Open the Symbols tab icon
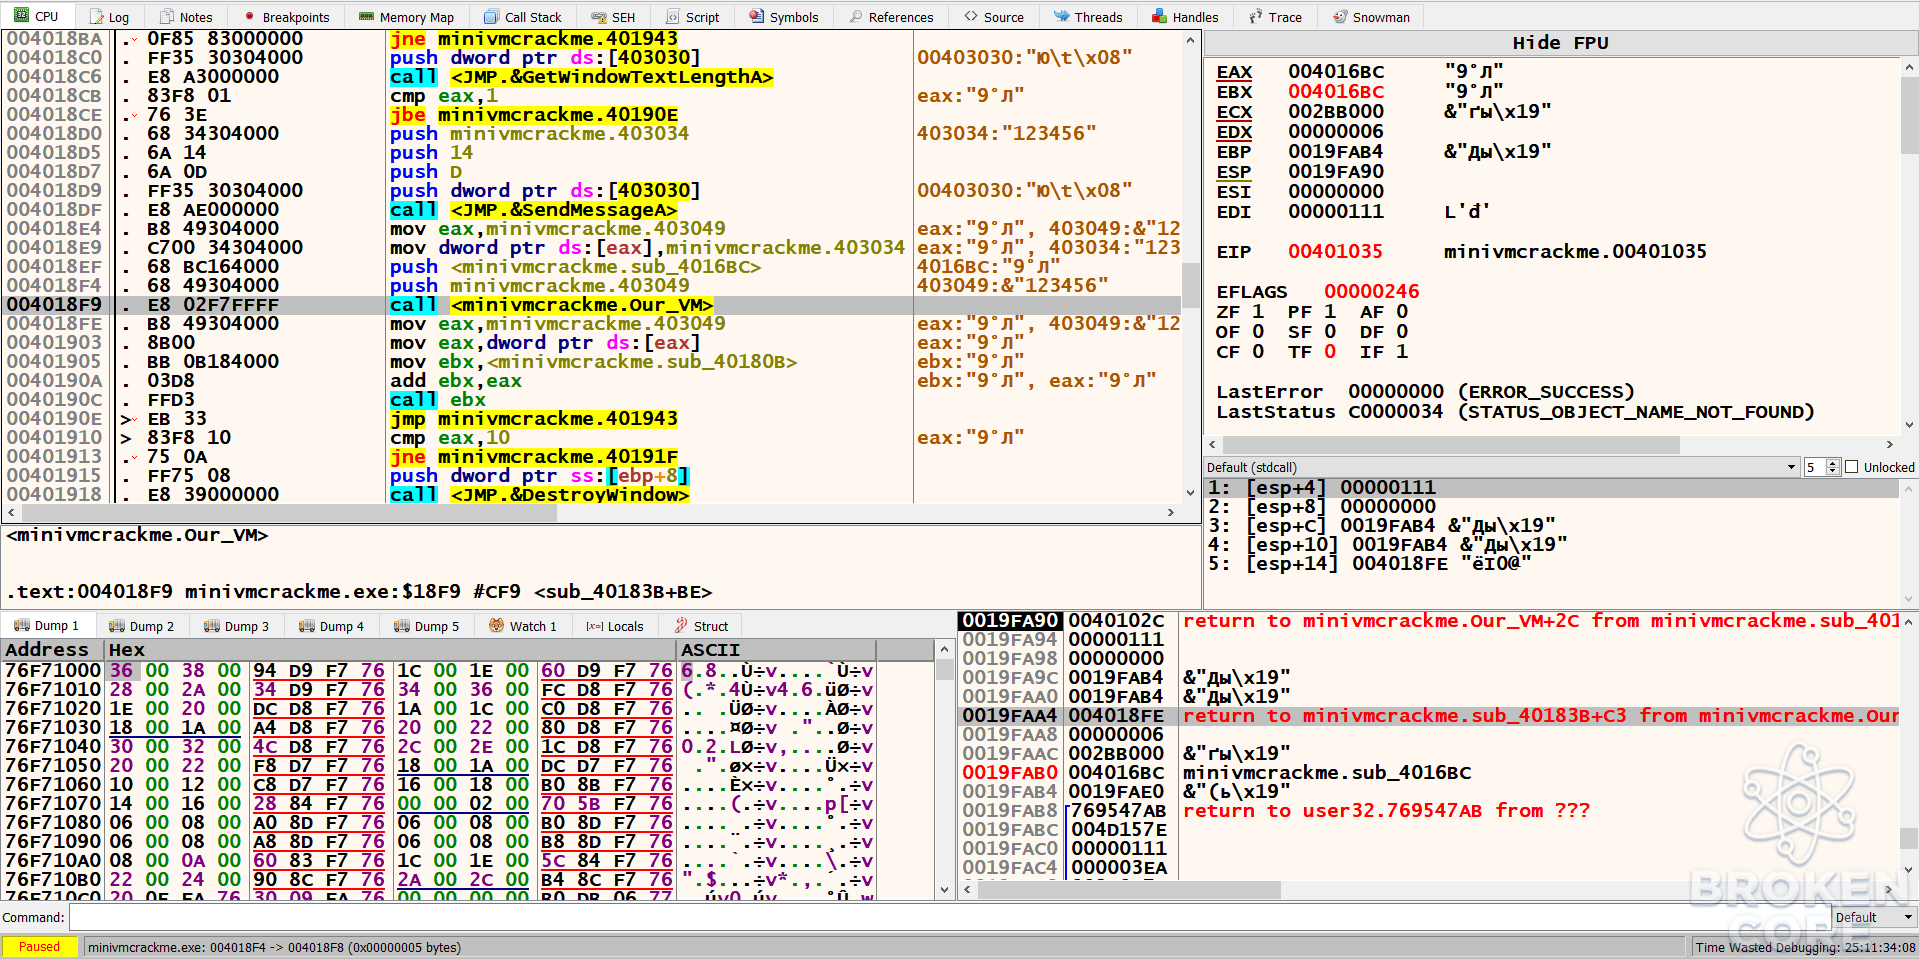1919x959 pixels. pyautogui.click(x=757, y=17)
